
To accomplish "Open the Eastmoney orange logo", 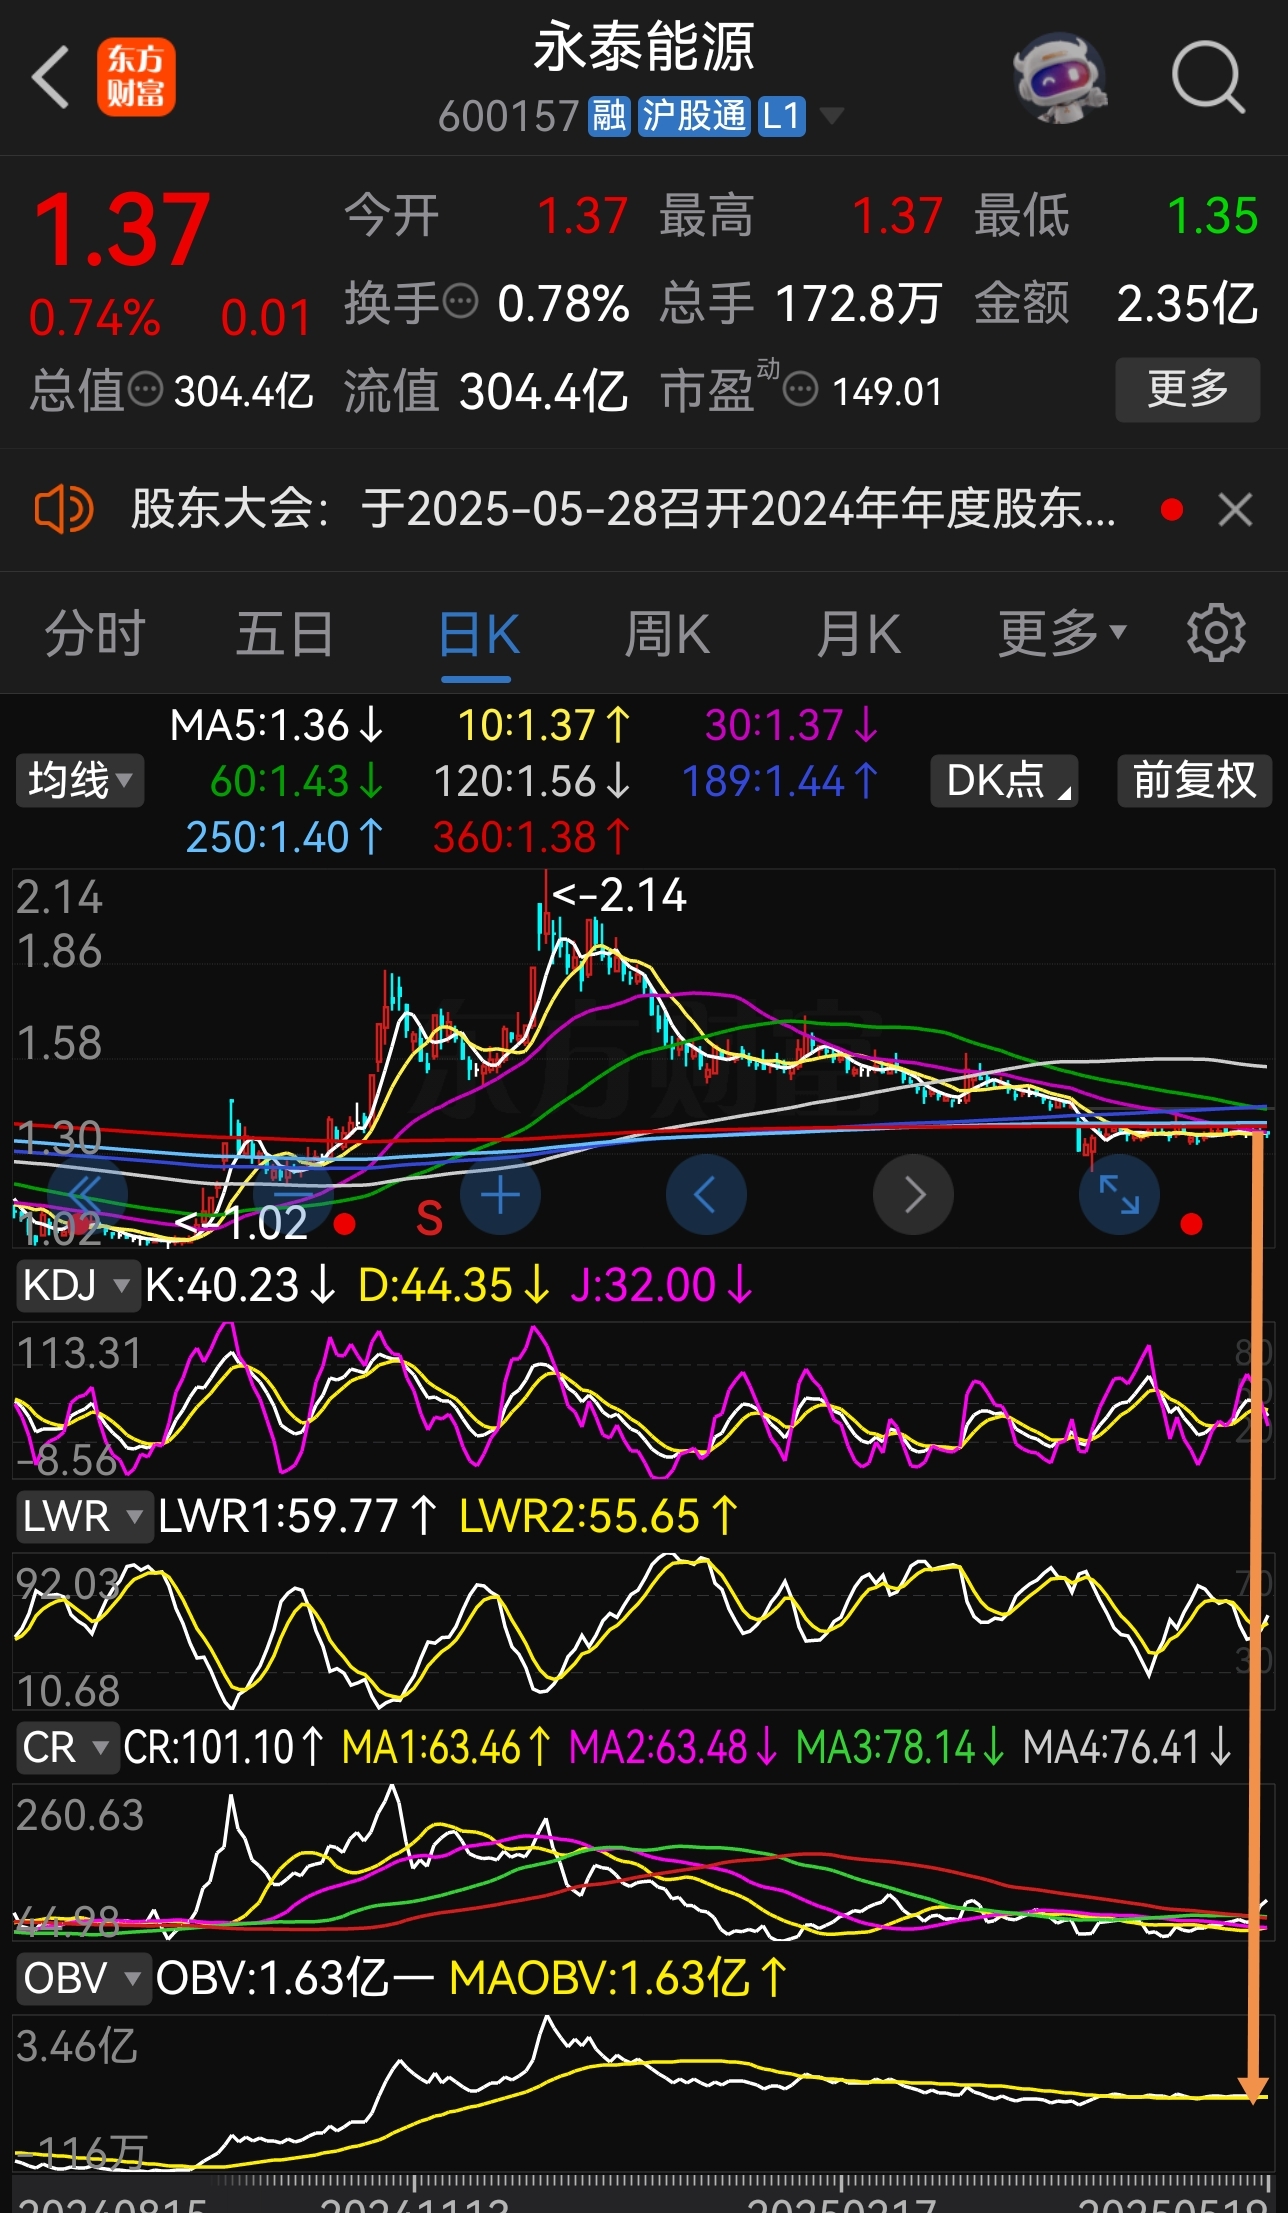I will tap(136, 77).
